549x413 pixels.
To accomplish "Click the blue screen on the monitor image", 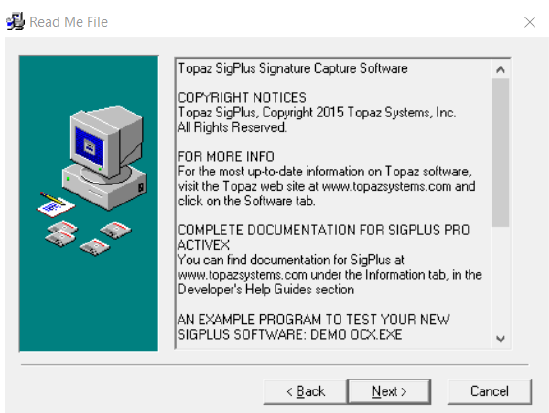I will (89, 146).
